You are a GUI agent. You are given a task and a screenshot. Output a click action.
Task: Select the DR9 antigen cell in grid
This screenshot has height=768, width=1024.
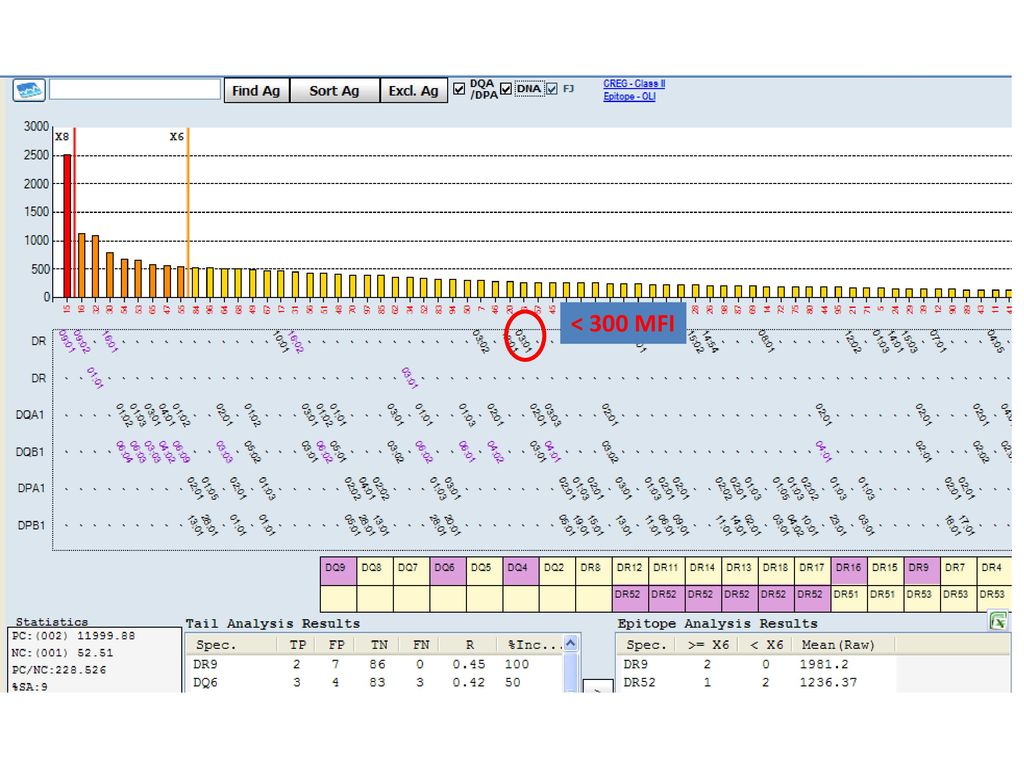click(923, 571)
